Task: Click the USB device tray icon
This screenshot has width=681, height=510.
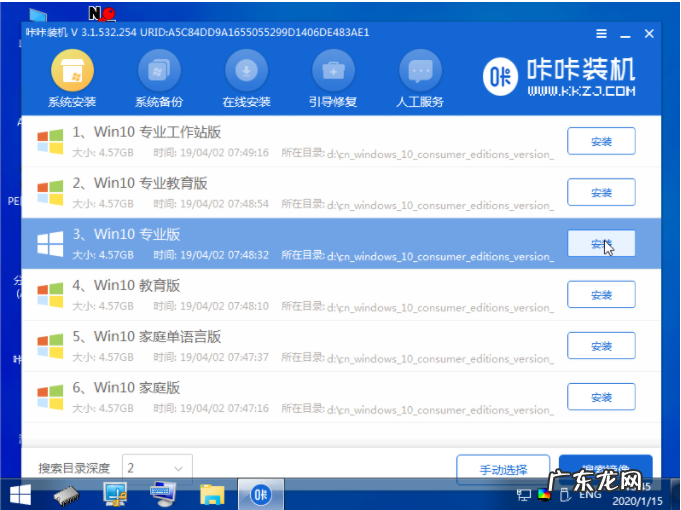Action: point(565,494)
